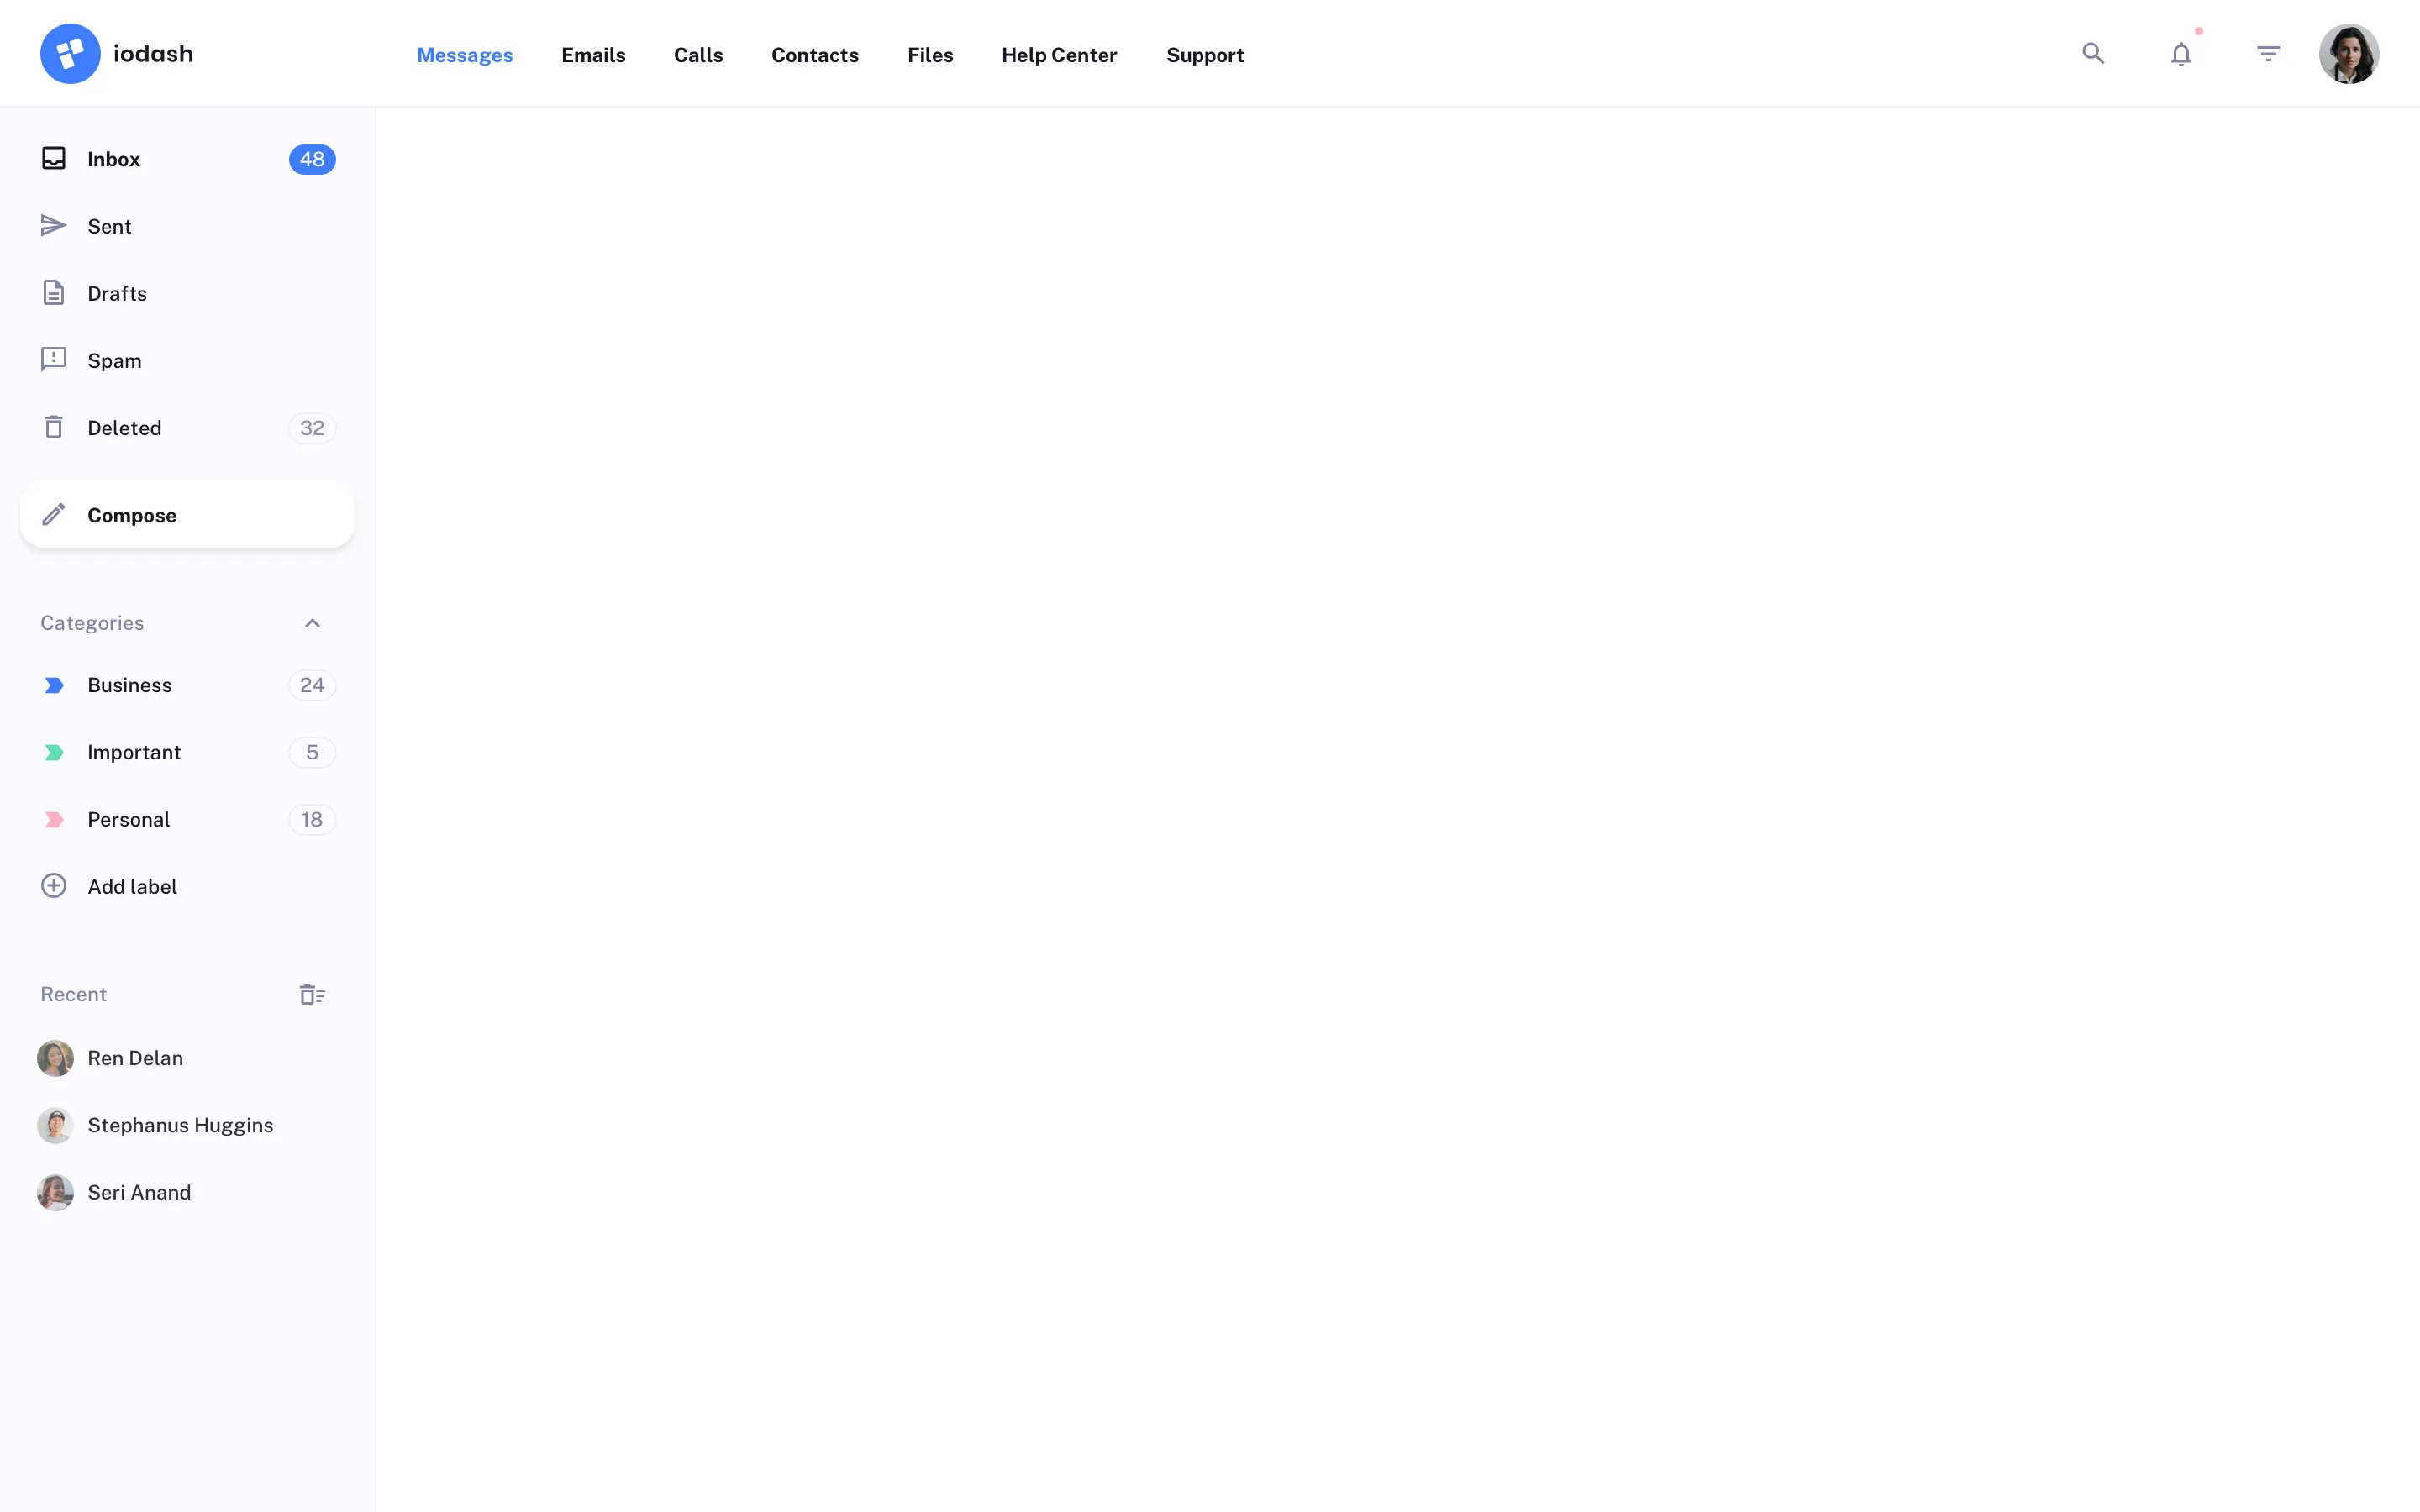This screenshot has height=1512, width=2420.
Task: Click the Compose button
Action: tap(186, 515)
